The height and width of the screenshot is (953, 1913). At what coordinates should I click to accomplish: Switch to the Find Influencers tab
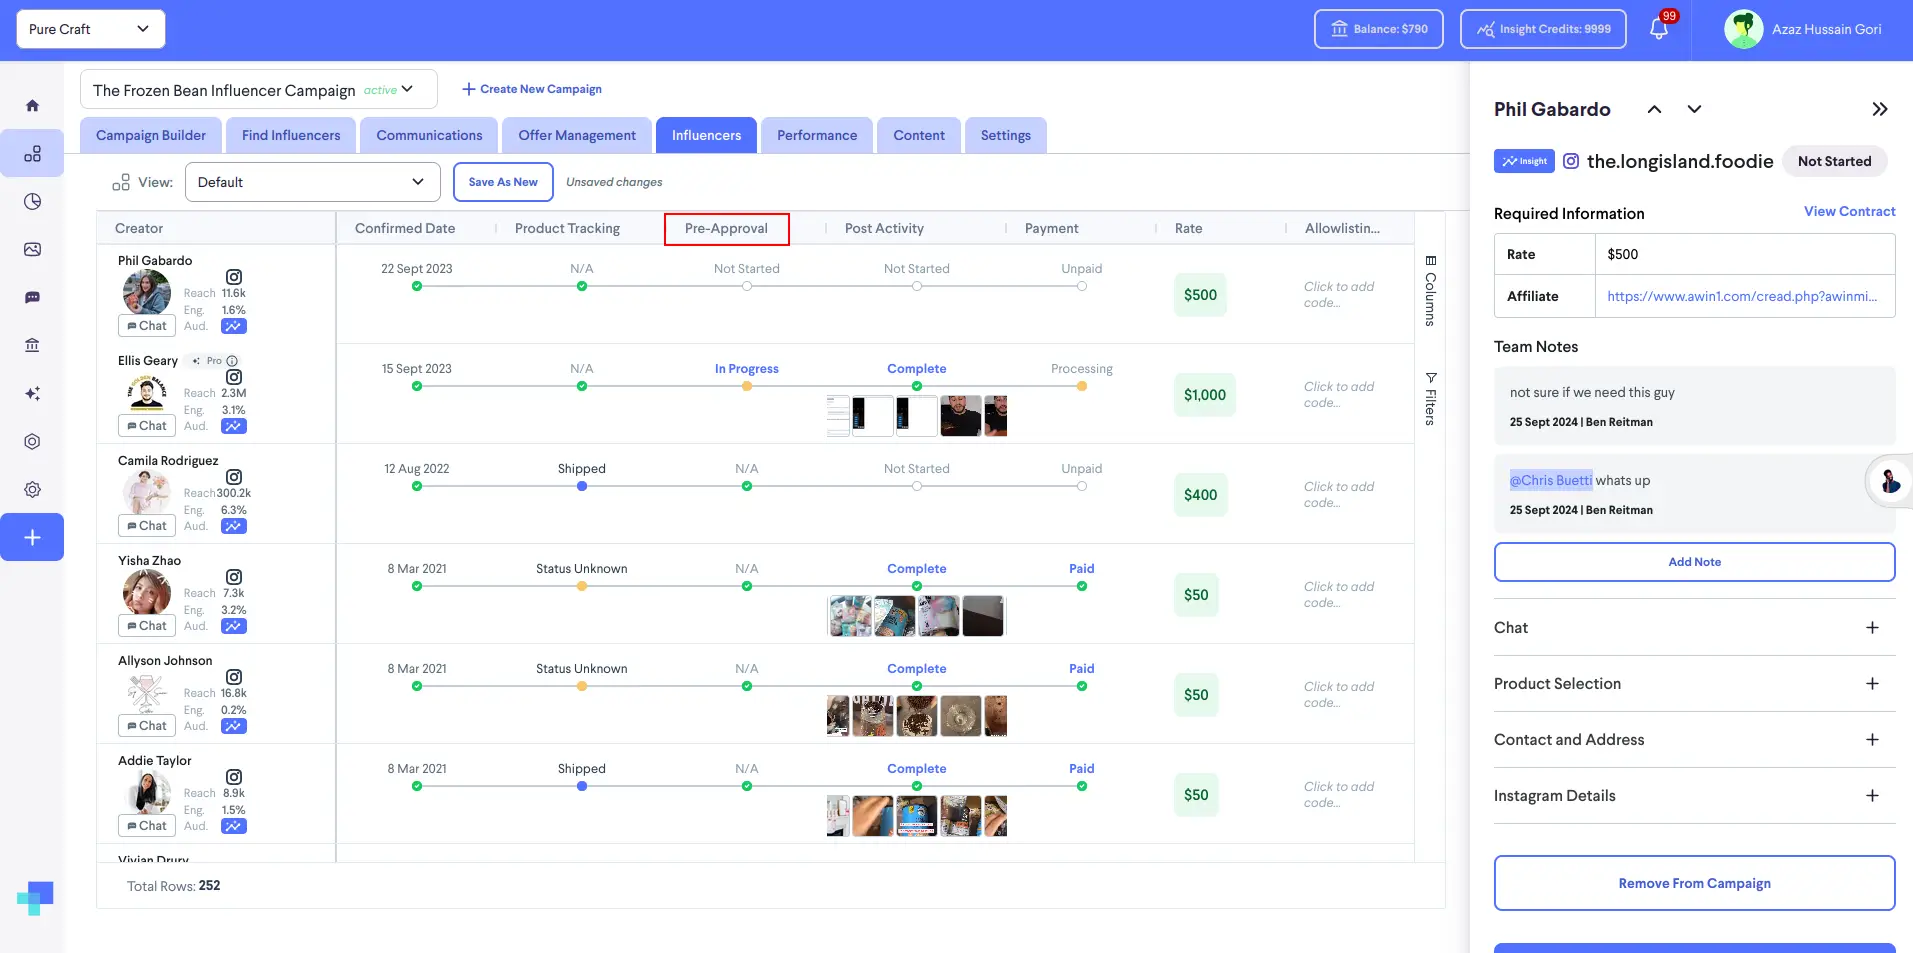point(291,135)
